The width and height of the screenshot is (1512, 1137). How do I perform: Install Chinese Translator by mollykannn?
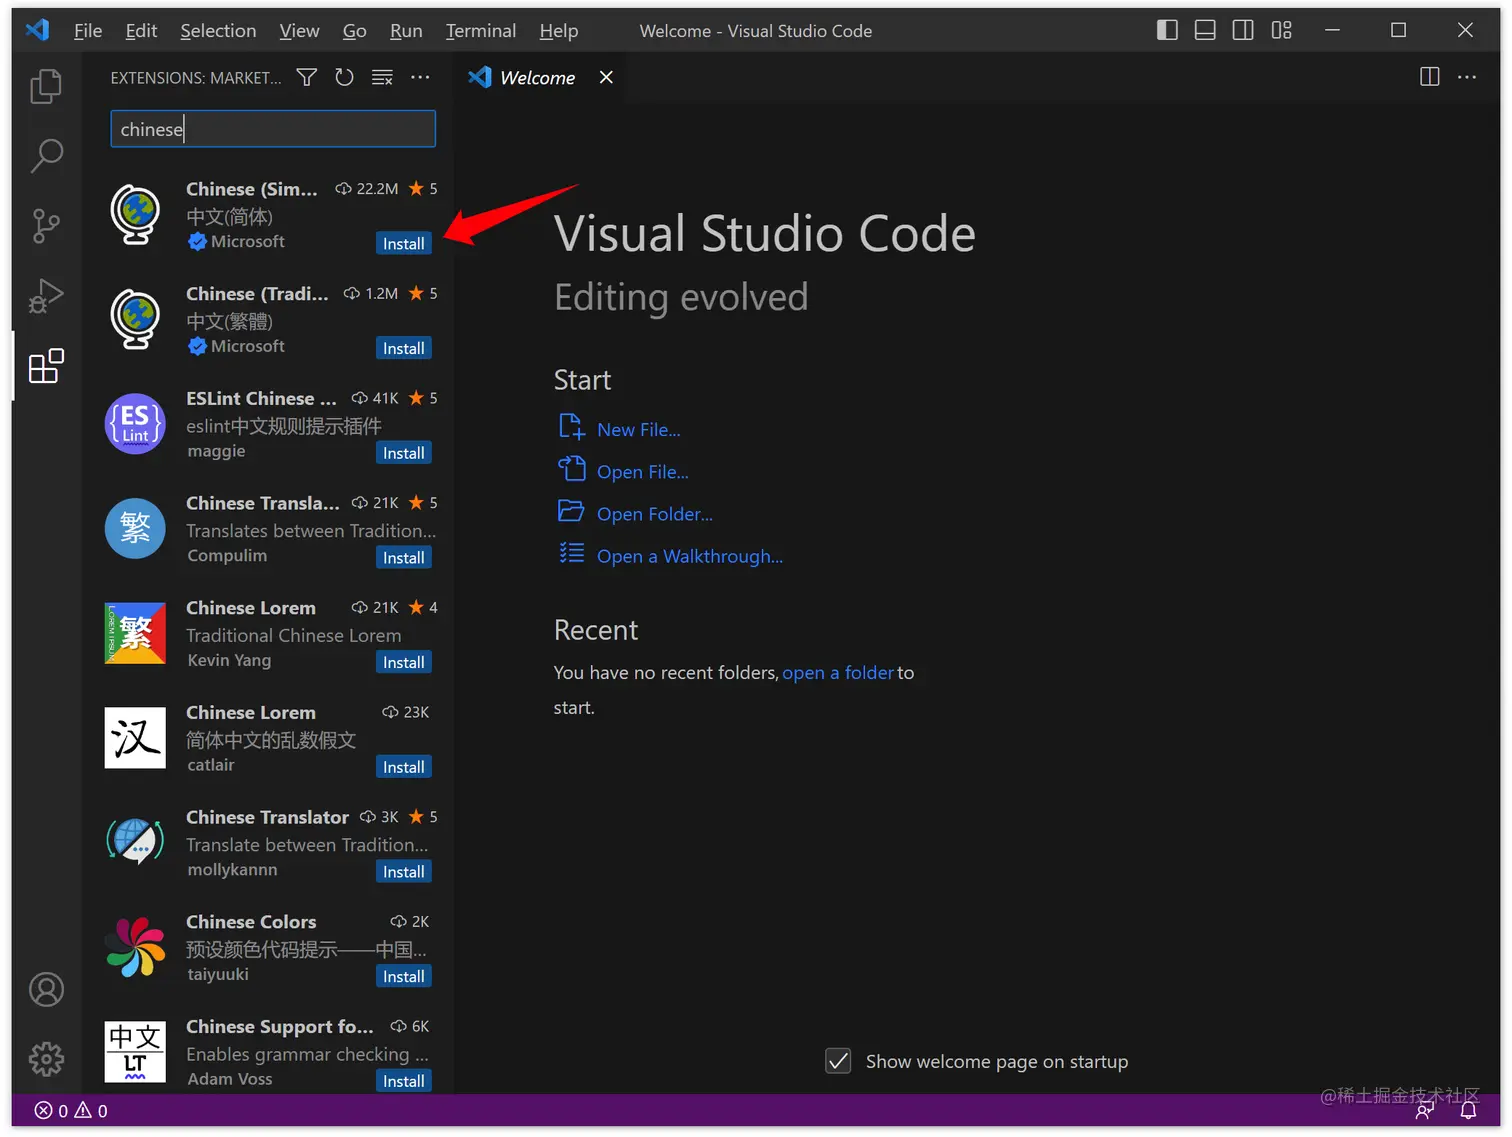[404, 872]
